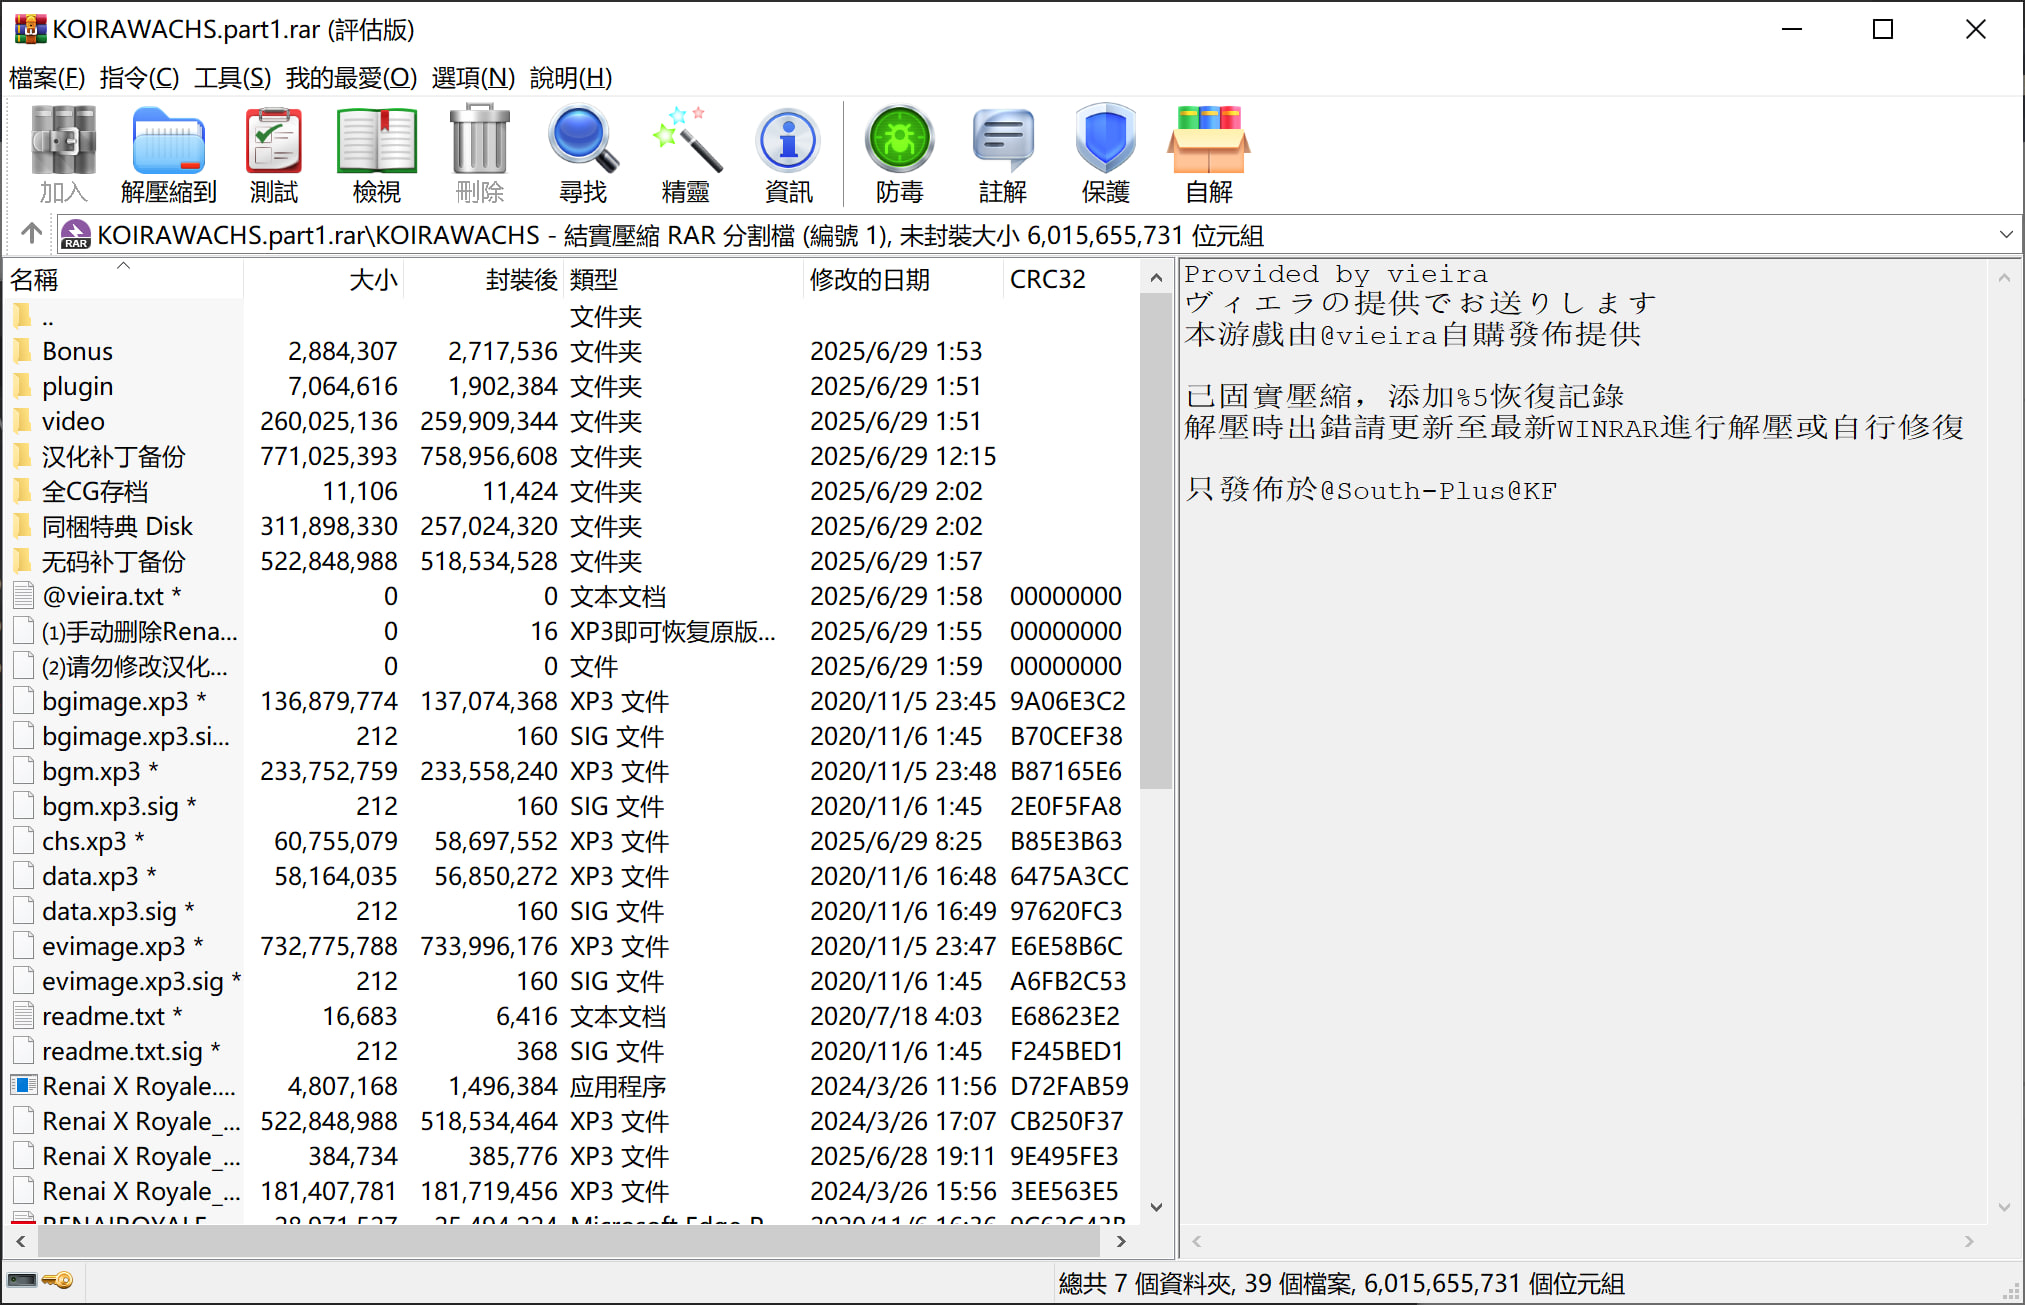Image resolution: width=2025 pixels, height=1305 pixels.
Task: Go up one level with arrow button
Action: 32,234
